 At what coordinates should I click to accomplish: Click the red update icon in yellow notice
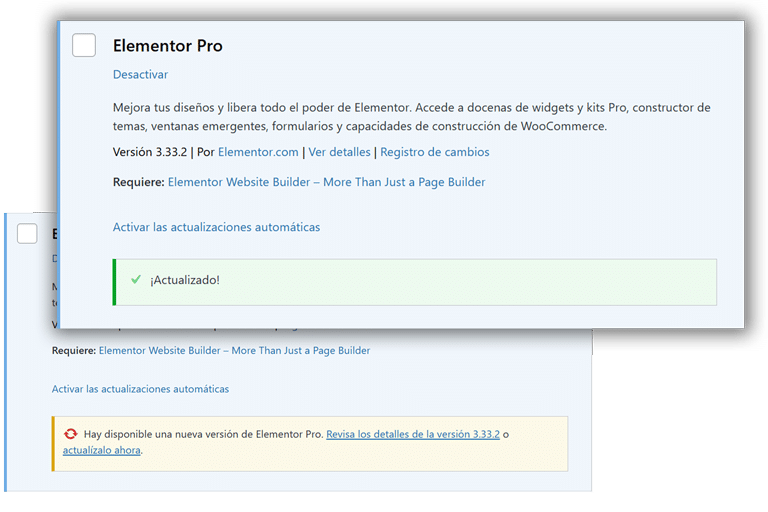click(70, 434)
